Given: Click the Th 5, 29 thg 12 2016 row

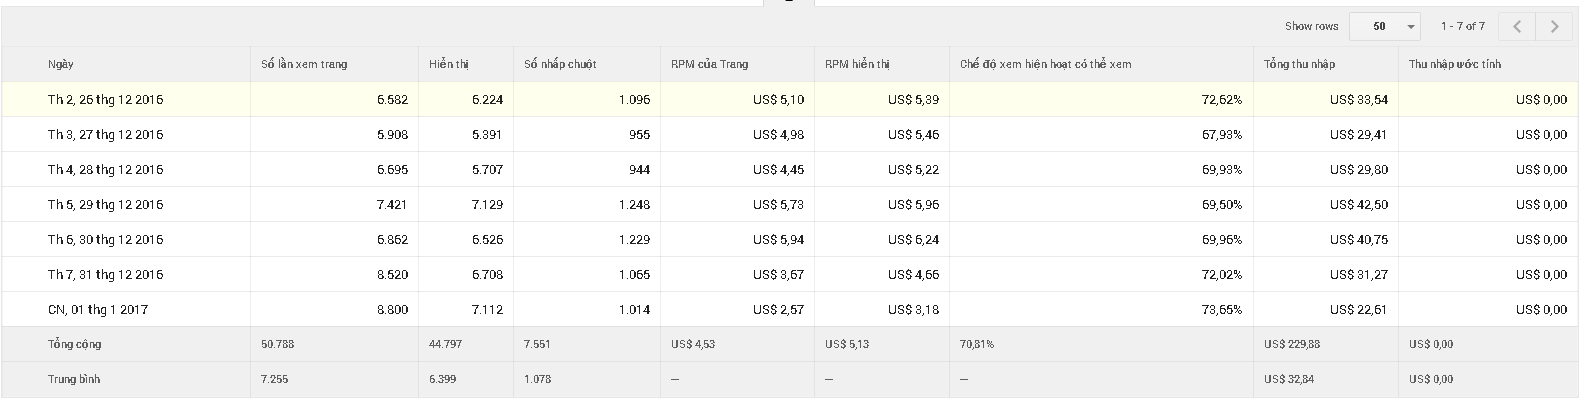Looking at the screenshot, I should point(105,205).
